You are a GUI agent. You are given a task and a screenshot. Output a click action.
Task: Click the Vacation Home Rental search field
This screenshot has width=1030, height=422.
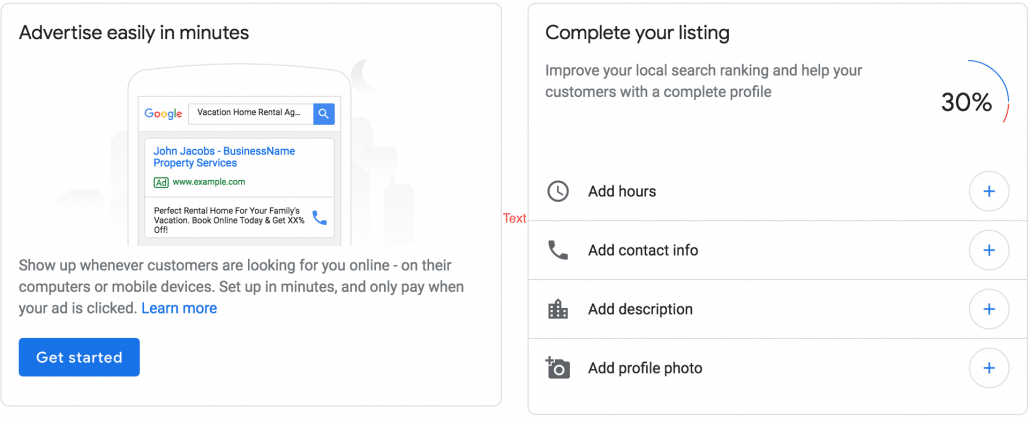pyautogui.click(x=250, y=114)
